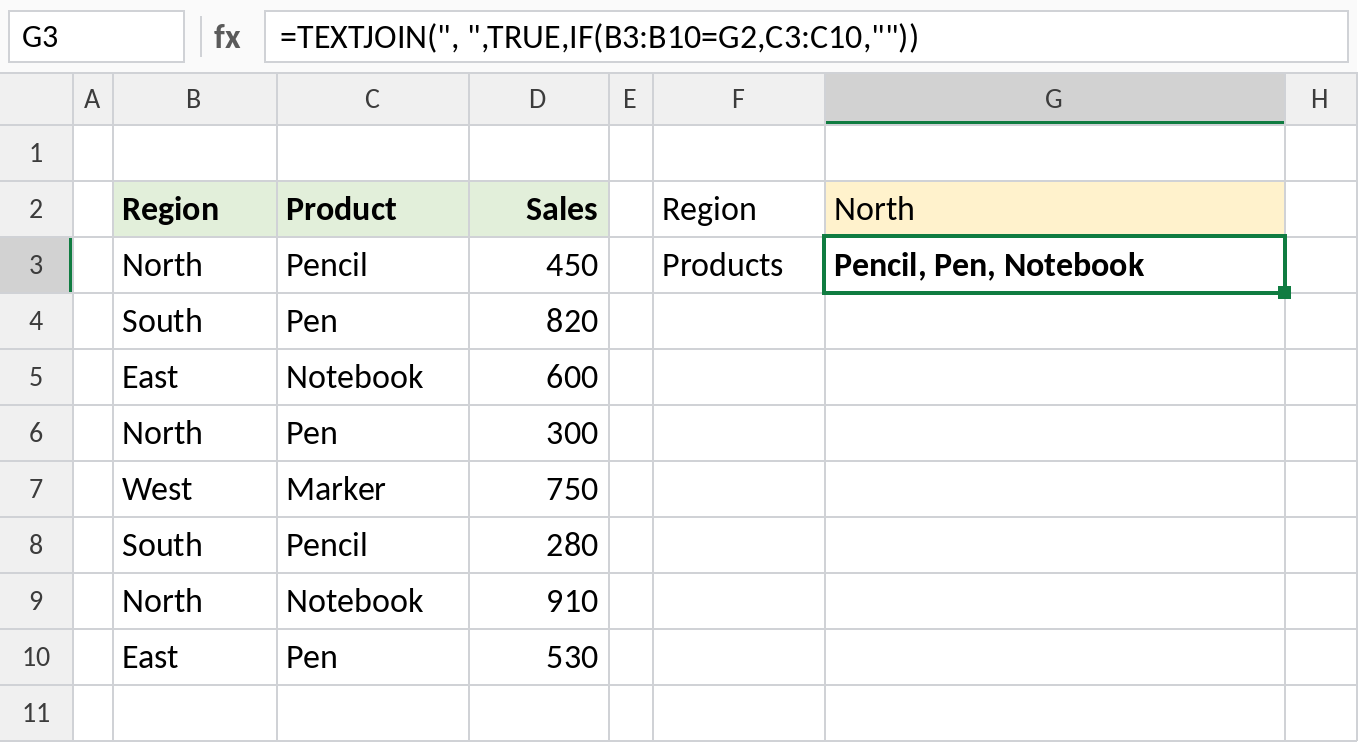The height and width of the screenshot is (742, 1358).
Task: Click the 'Region' label in column F
Action: click(739, 209)
